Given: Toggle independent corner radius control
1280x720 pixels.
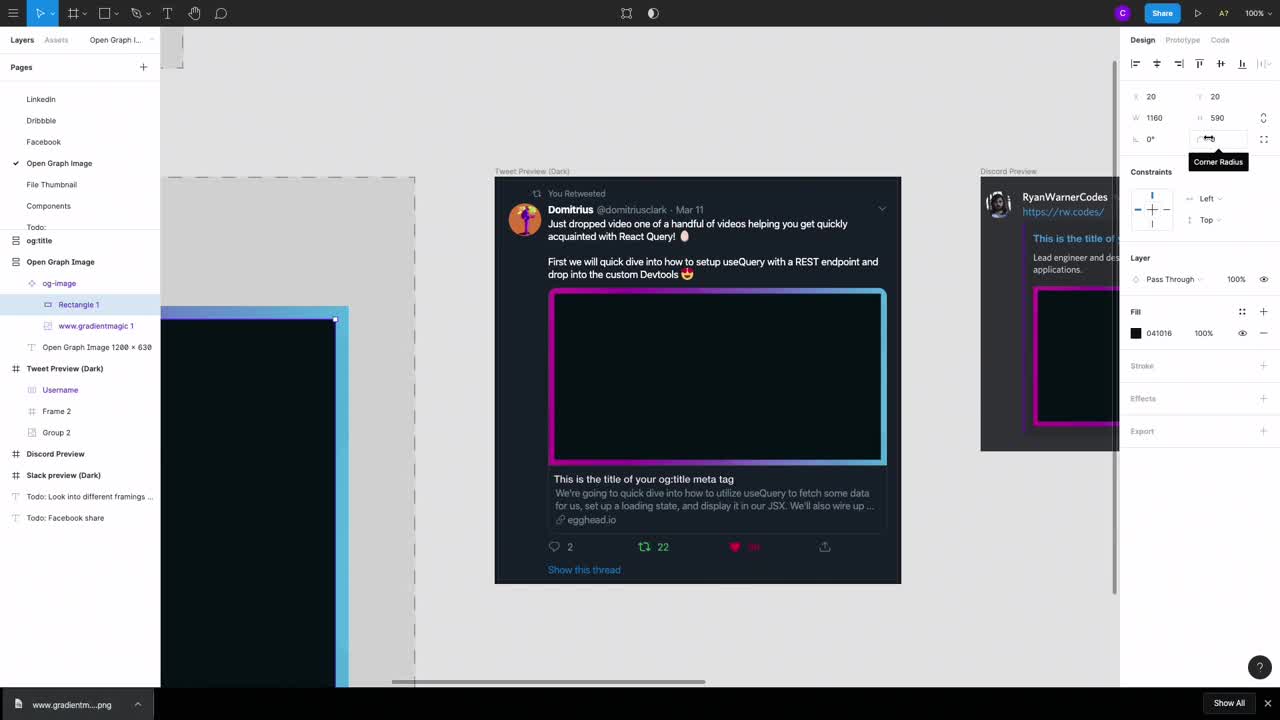Looking at the screenshot, I should click(1263, 139).
